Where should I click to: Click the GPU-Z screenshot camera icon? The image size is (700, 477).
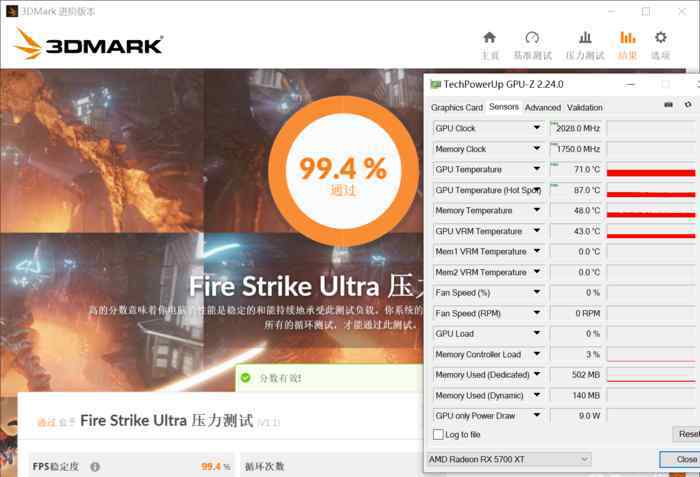pos(668,105)
